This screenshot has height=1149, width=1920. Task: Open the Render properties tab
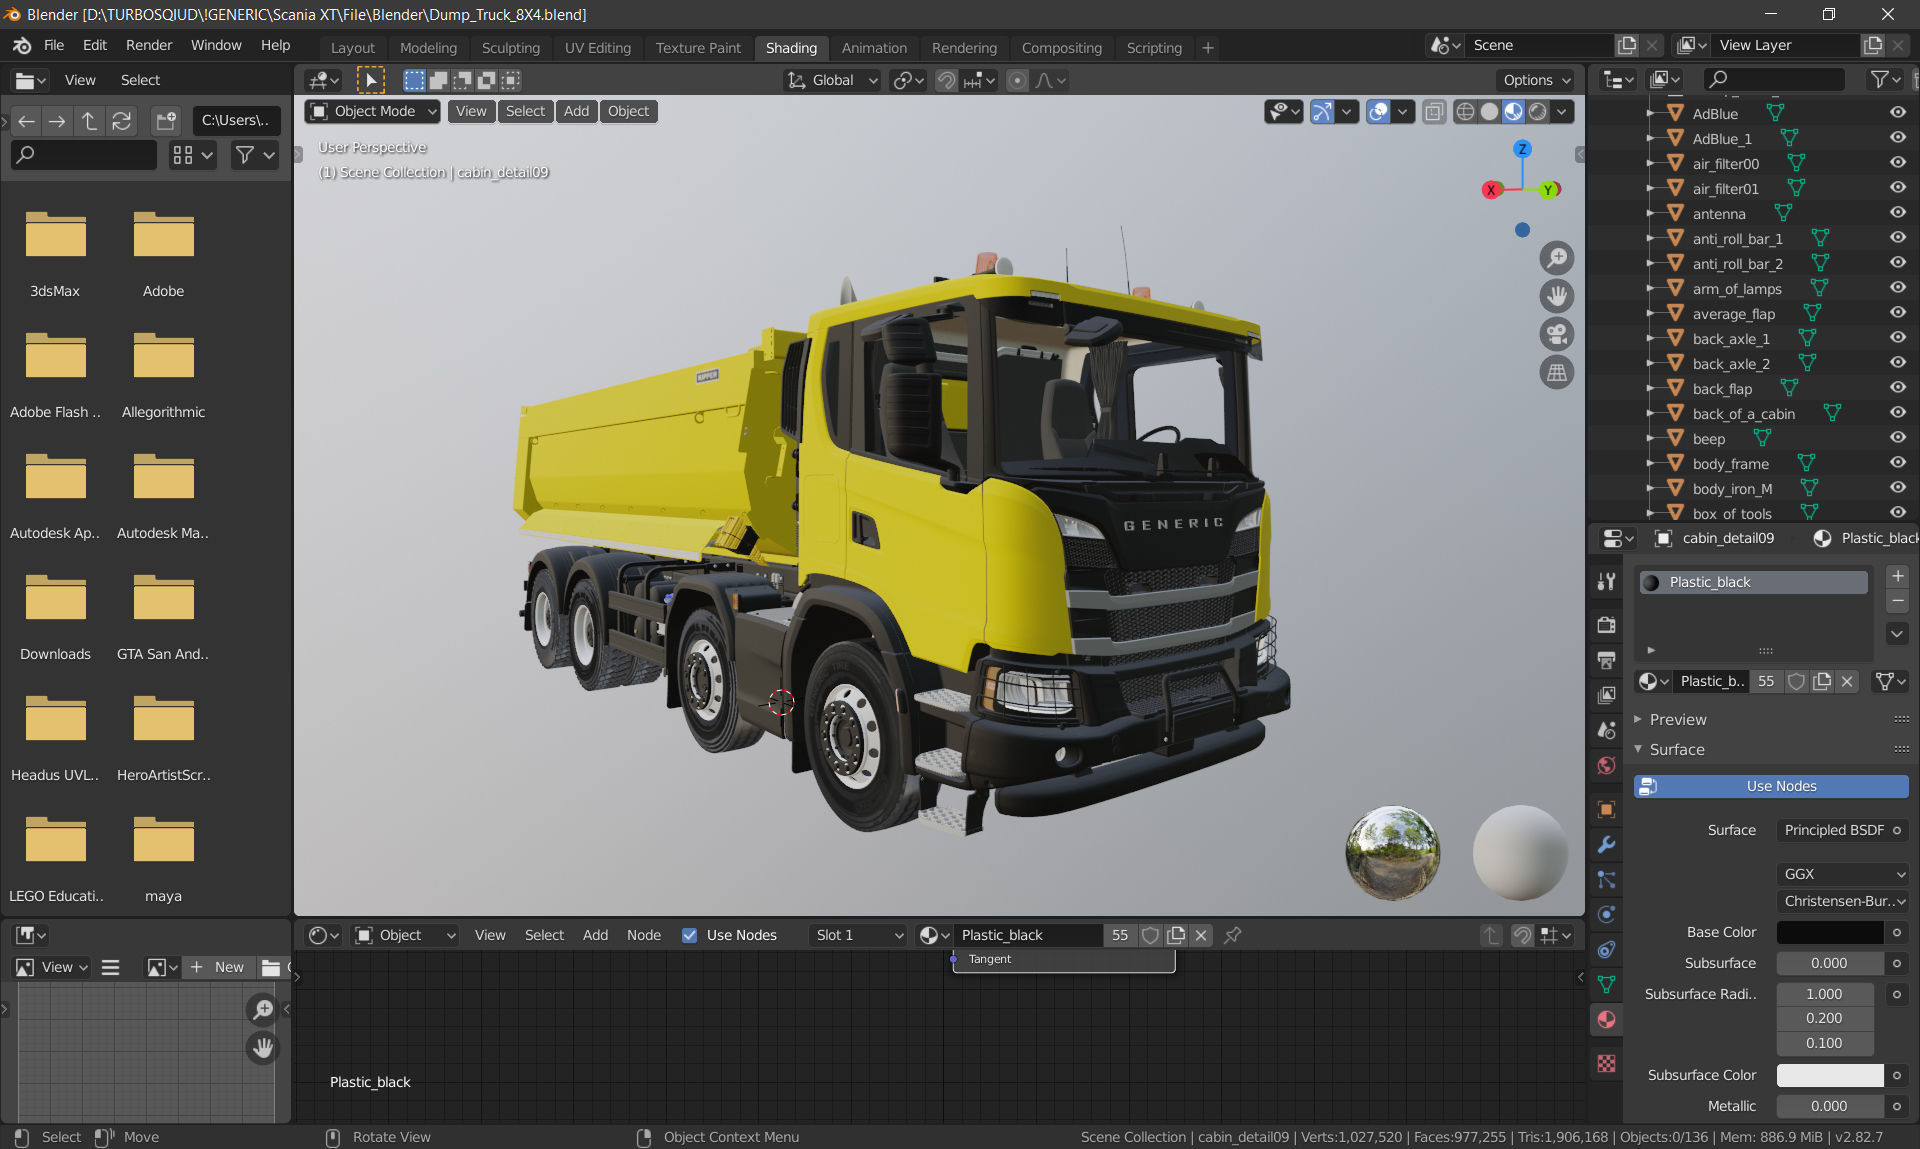point(1606,625)
